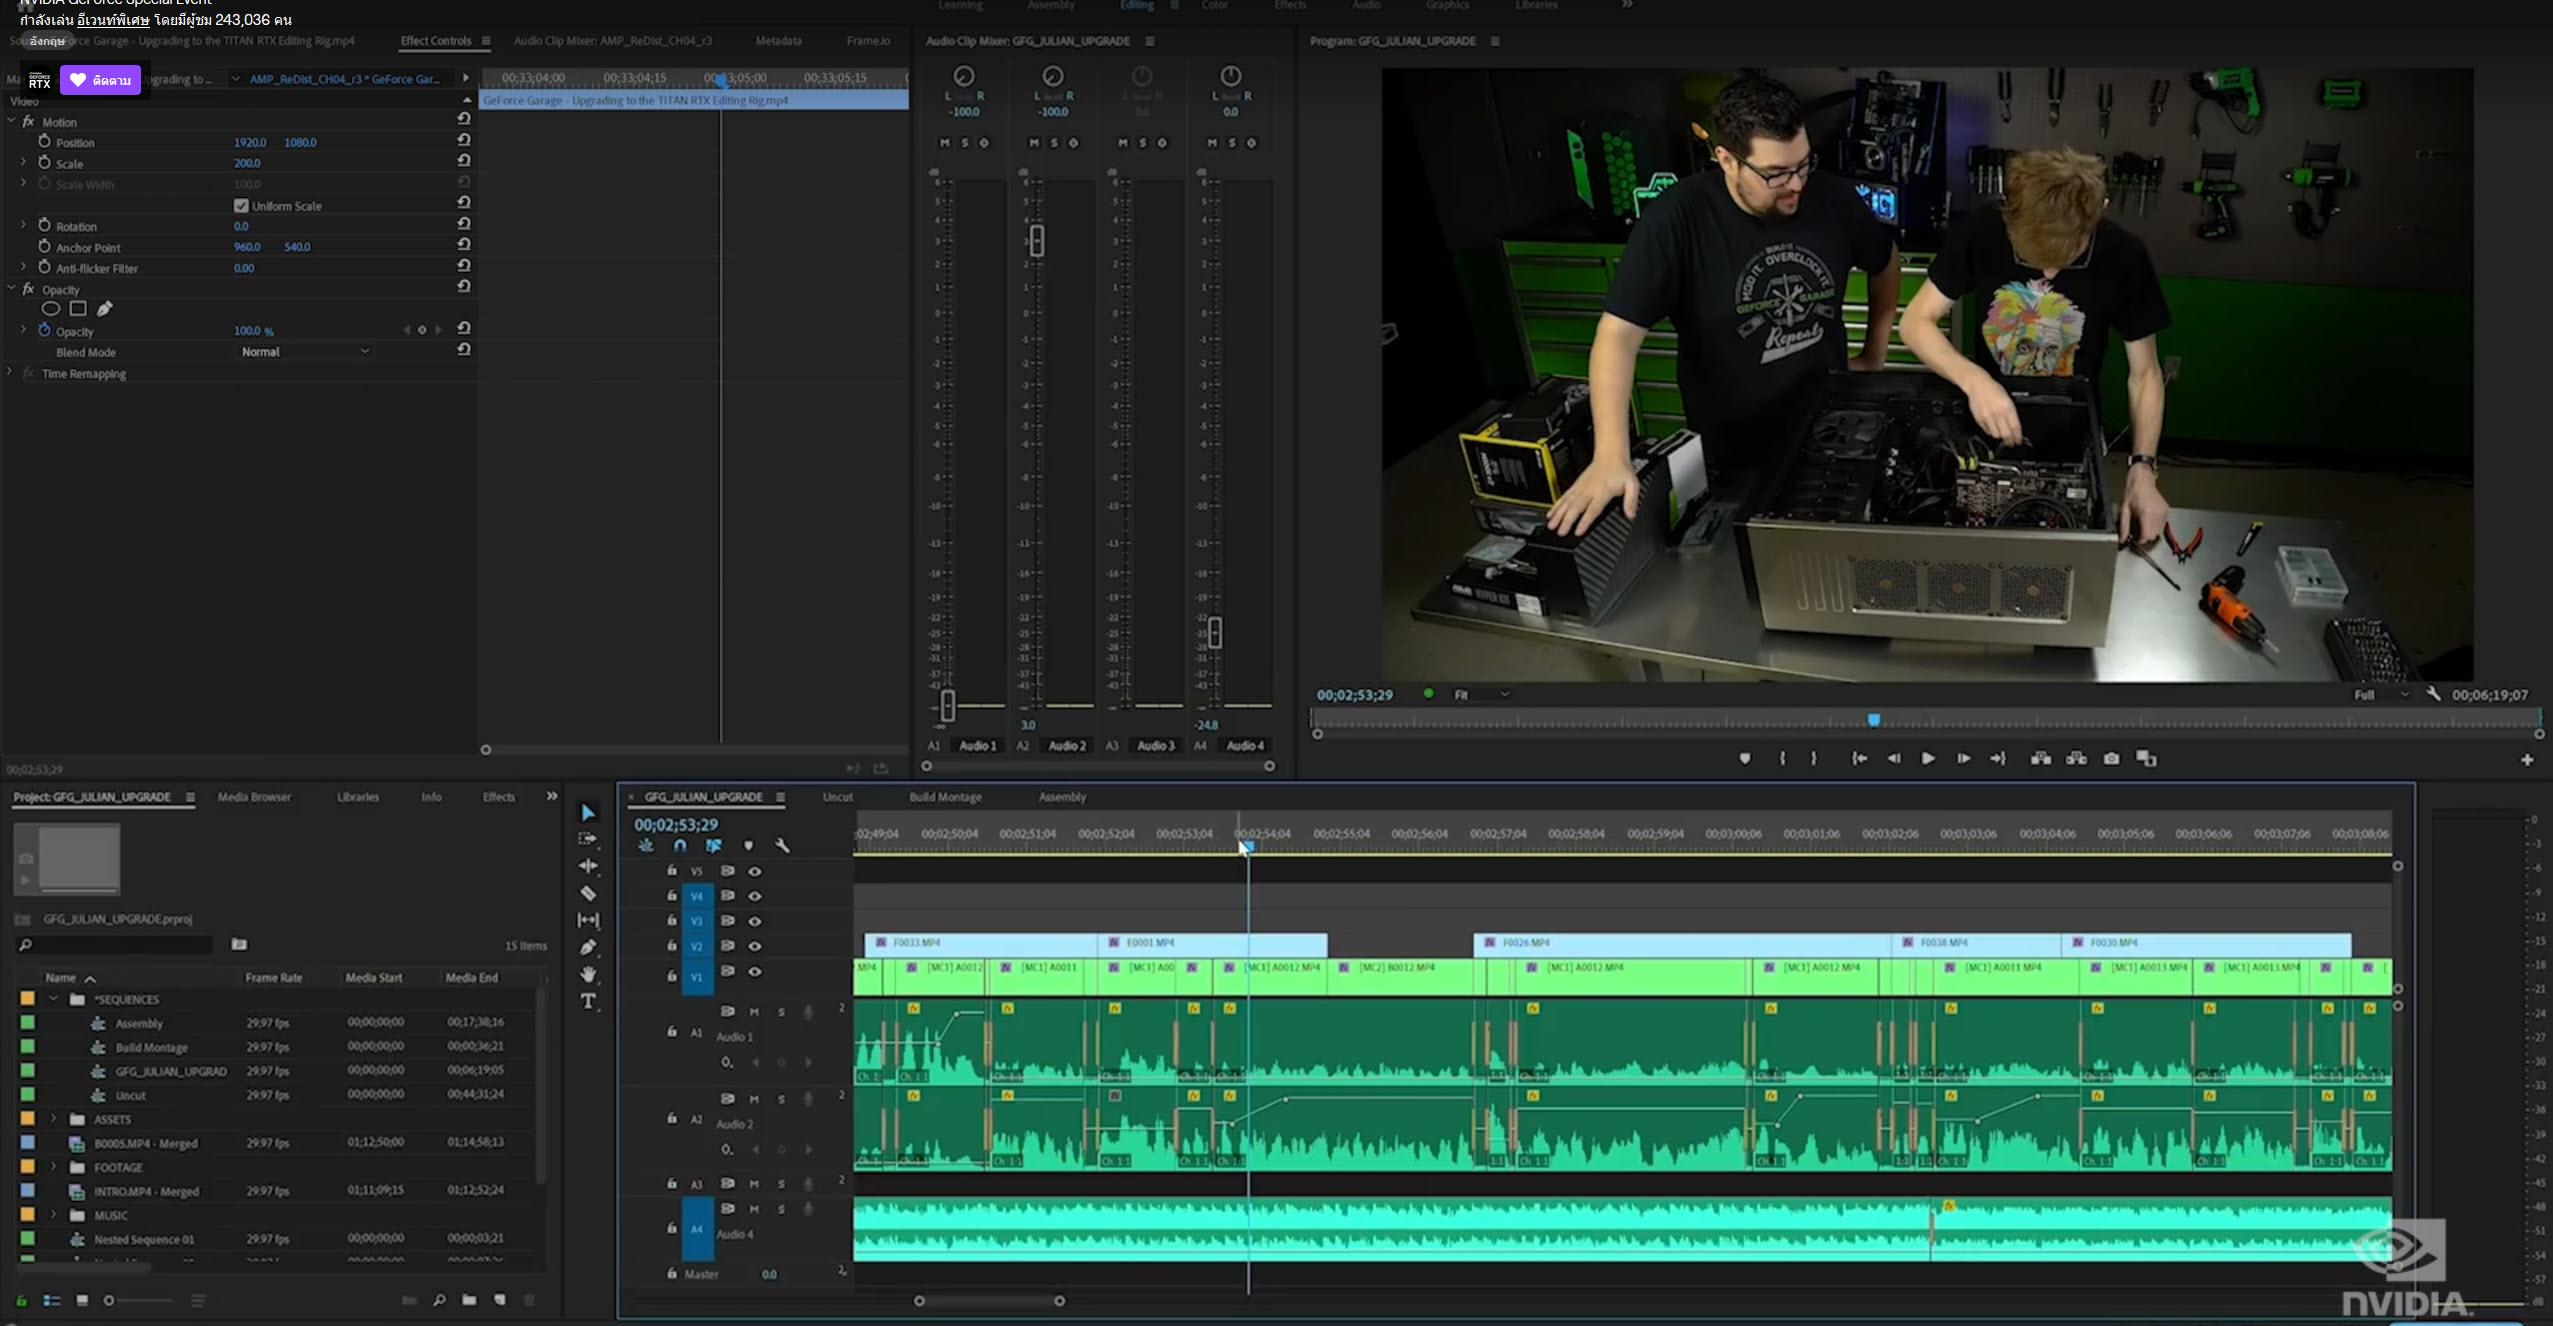This screenshot has width=2553, height=1326.
Task: Uncheck the Uniform Scale checkbox
Action: coord(241,206)
